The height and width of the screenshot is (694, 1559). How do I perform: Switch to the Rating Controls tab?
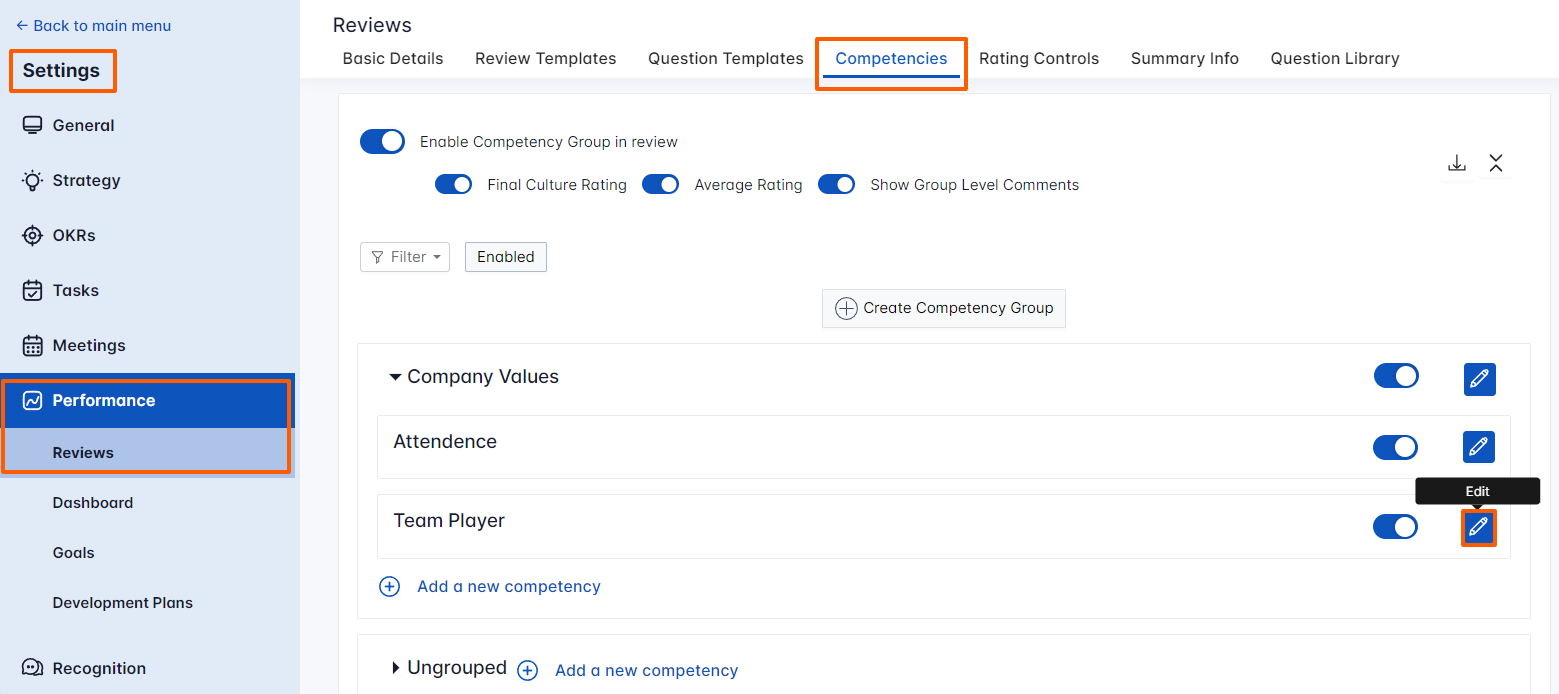(x=1038, y=58)
